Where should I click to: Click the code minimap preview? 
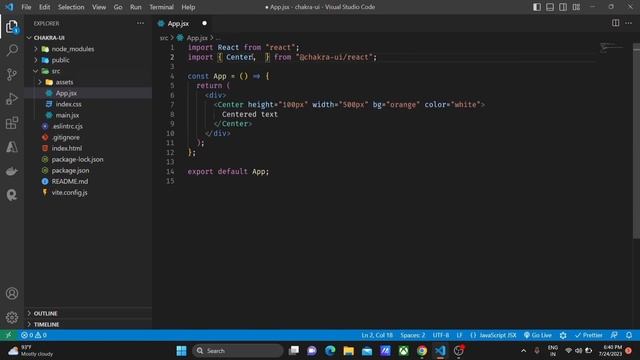click(611, 47)
